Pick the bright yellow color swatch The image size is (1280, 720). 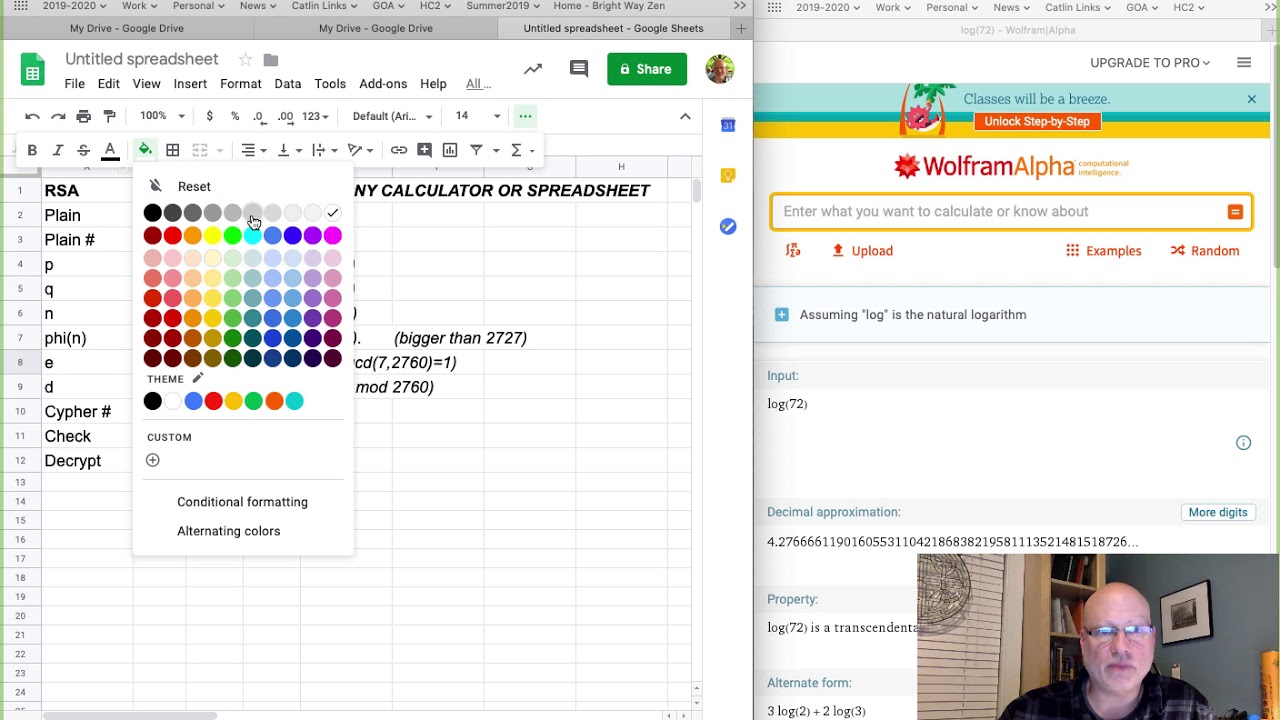point(213,236)
